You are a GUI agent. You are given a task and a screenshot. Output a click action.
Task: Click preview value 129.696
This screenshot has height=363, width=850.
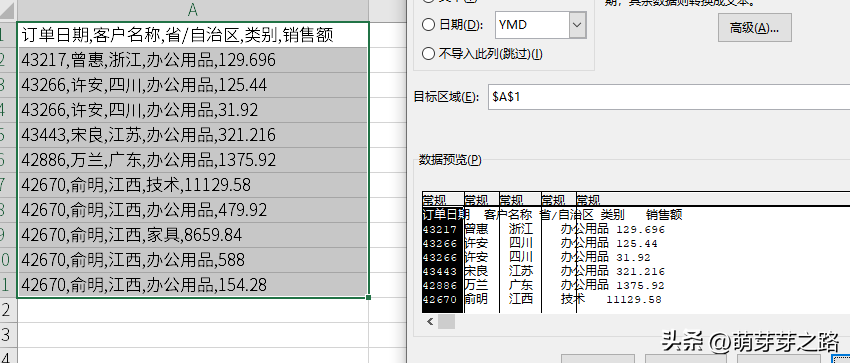click(640, 230)
